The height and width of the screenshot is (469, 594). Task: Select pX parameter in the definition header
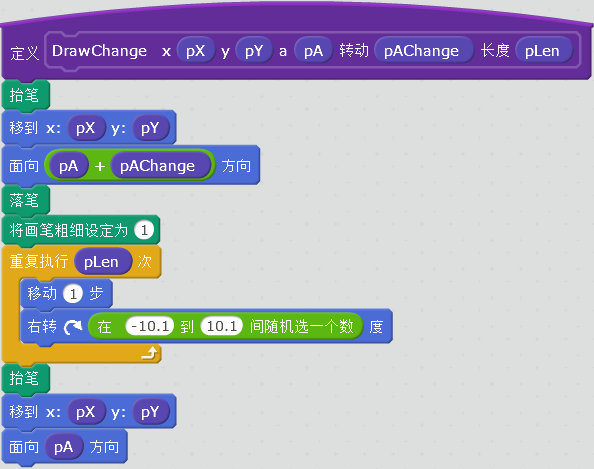[x=196, y=51]
